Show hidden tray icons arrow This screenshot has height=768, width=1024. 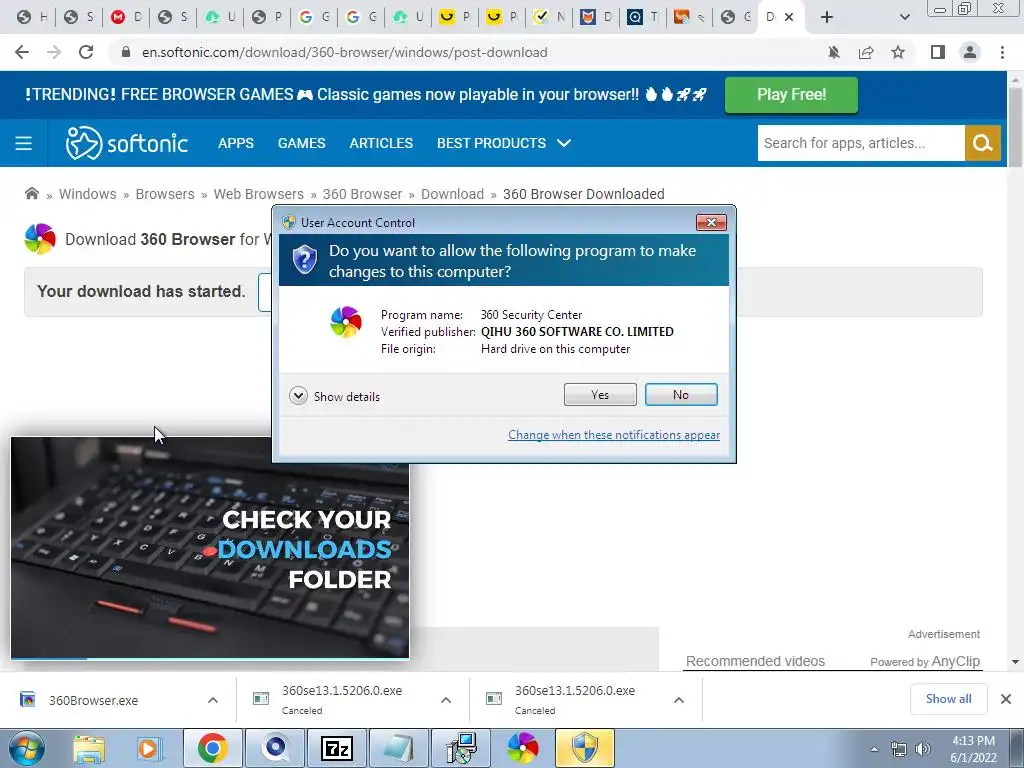tap(874, 750)
